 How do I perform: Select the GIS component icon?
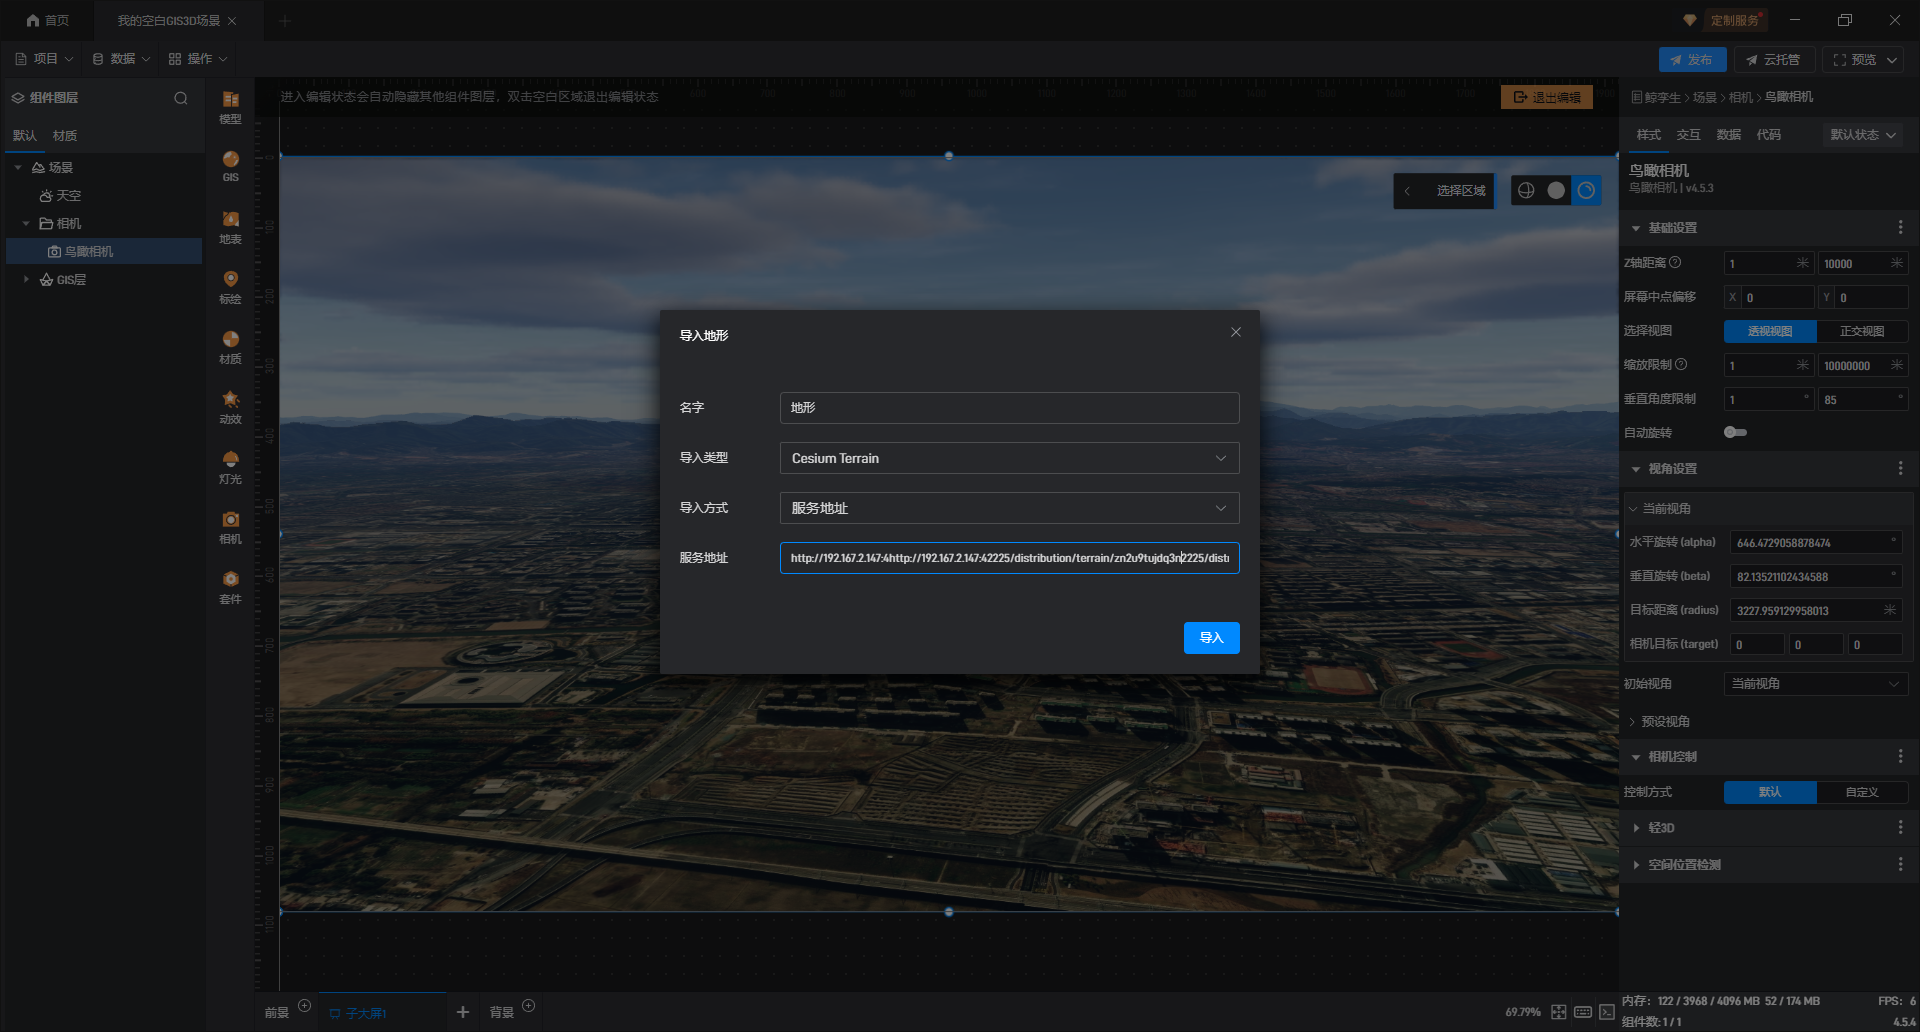point(230,164)
